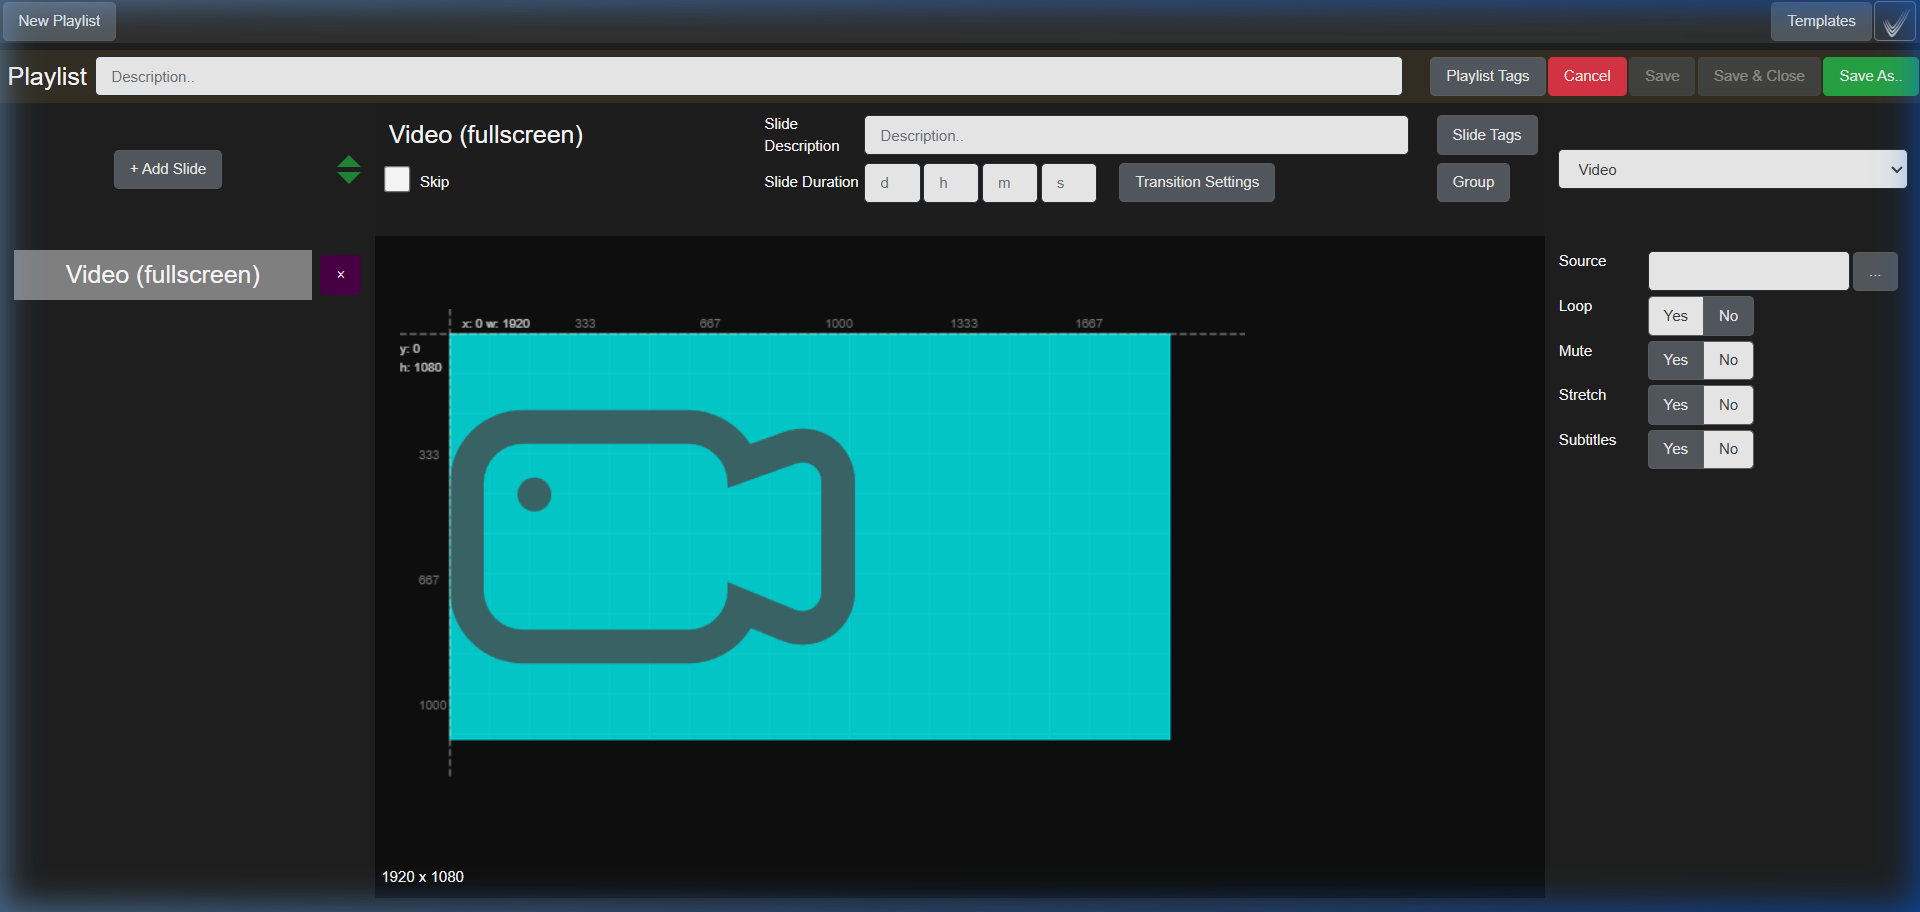Click the 1920 x 1080 resolution label
The width and height of the screenshot is (1920, 912).
(423, 877)
